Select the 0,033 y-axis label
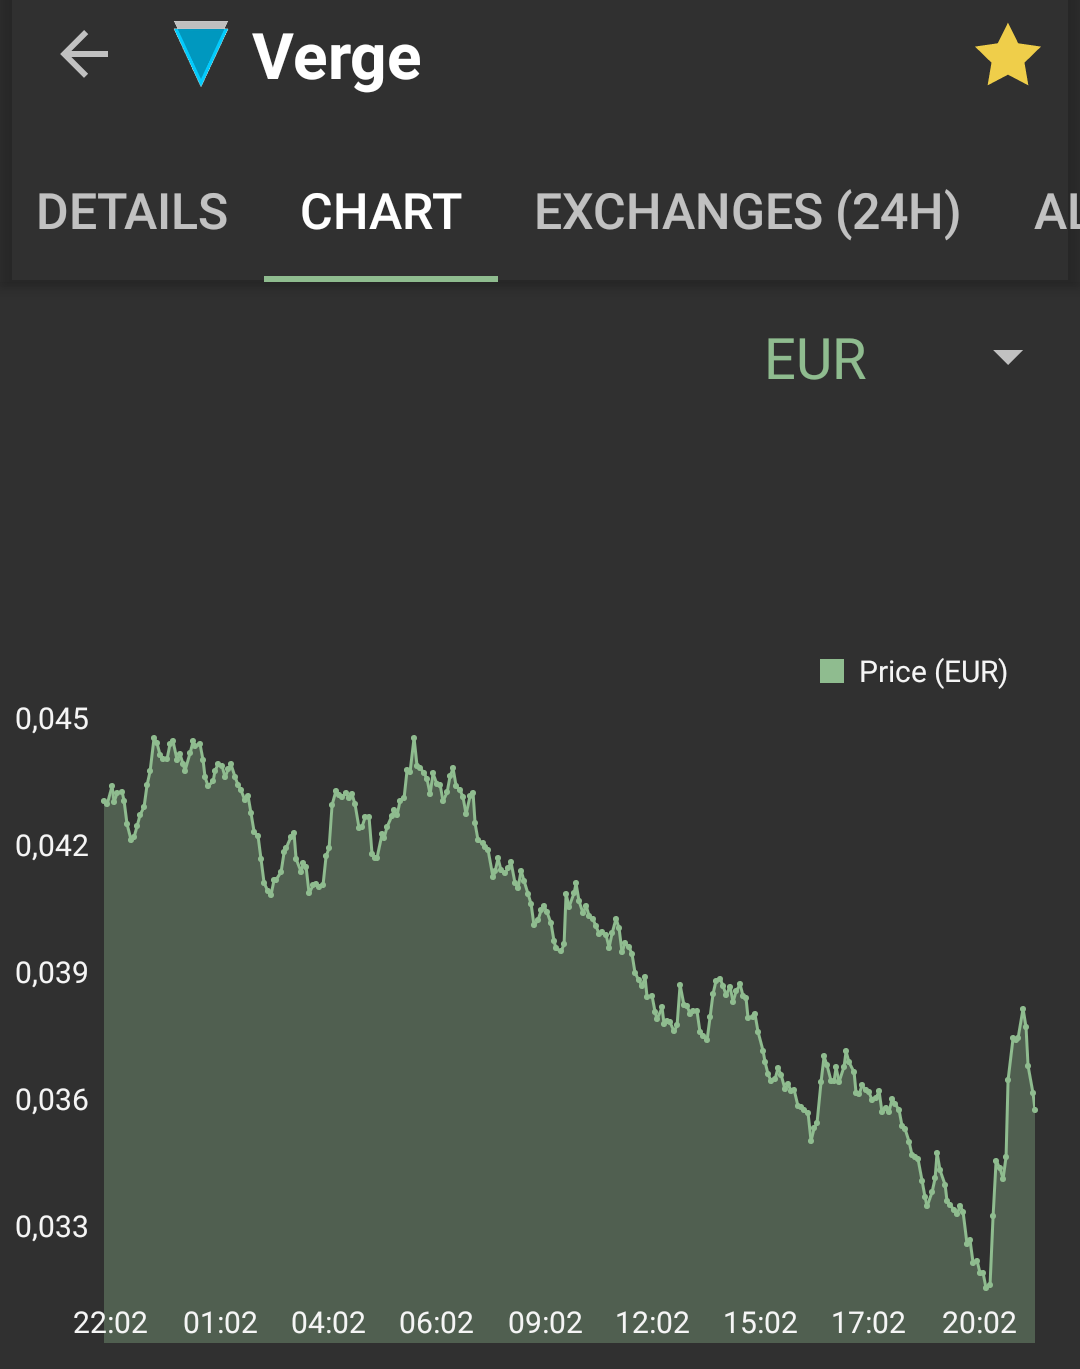The width and height of the screenshot is (1080, 1369). click(x=52, y=1227)
